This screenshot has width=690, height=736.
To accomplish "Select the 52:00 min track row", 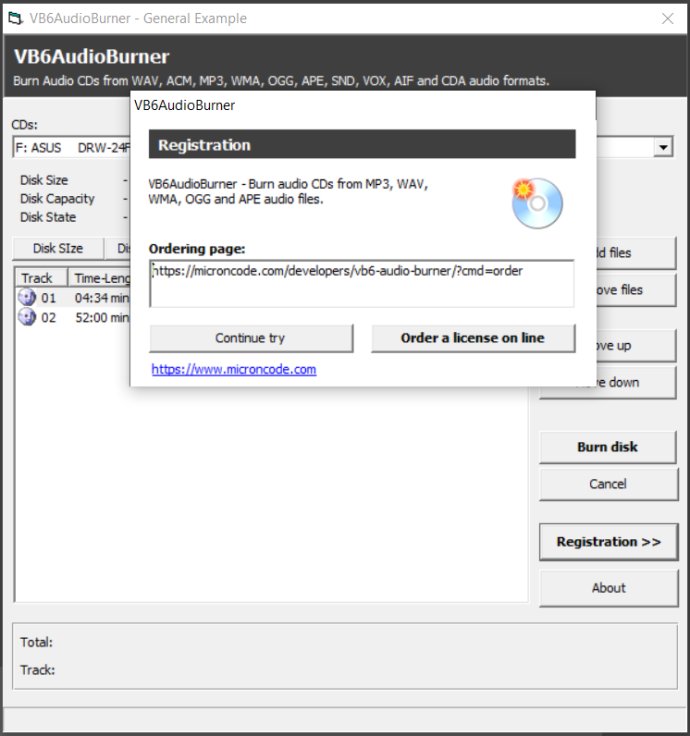I will (x=73, y=317).
